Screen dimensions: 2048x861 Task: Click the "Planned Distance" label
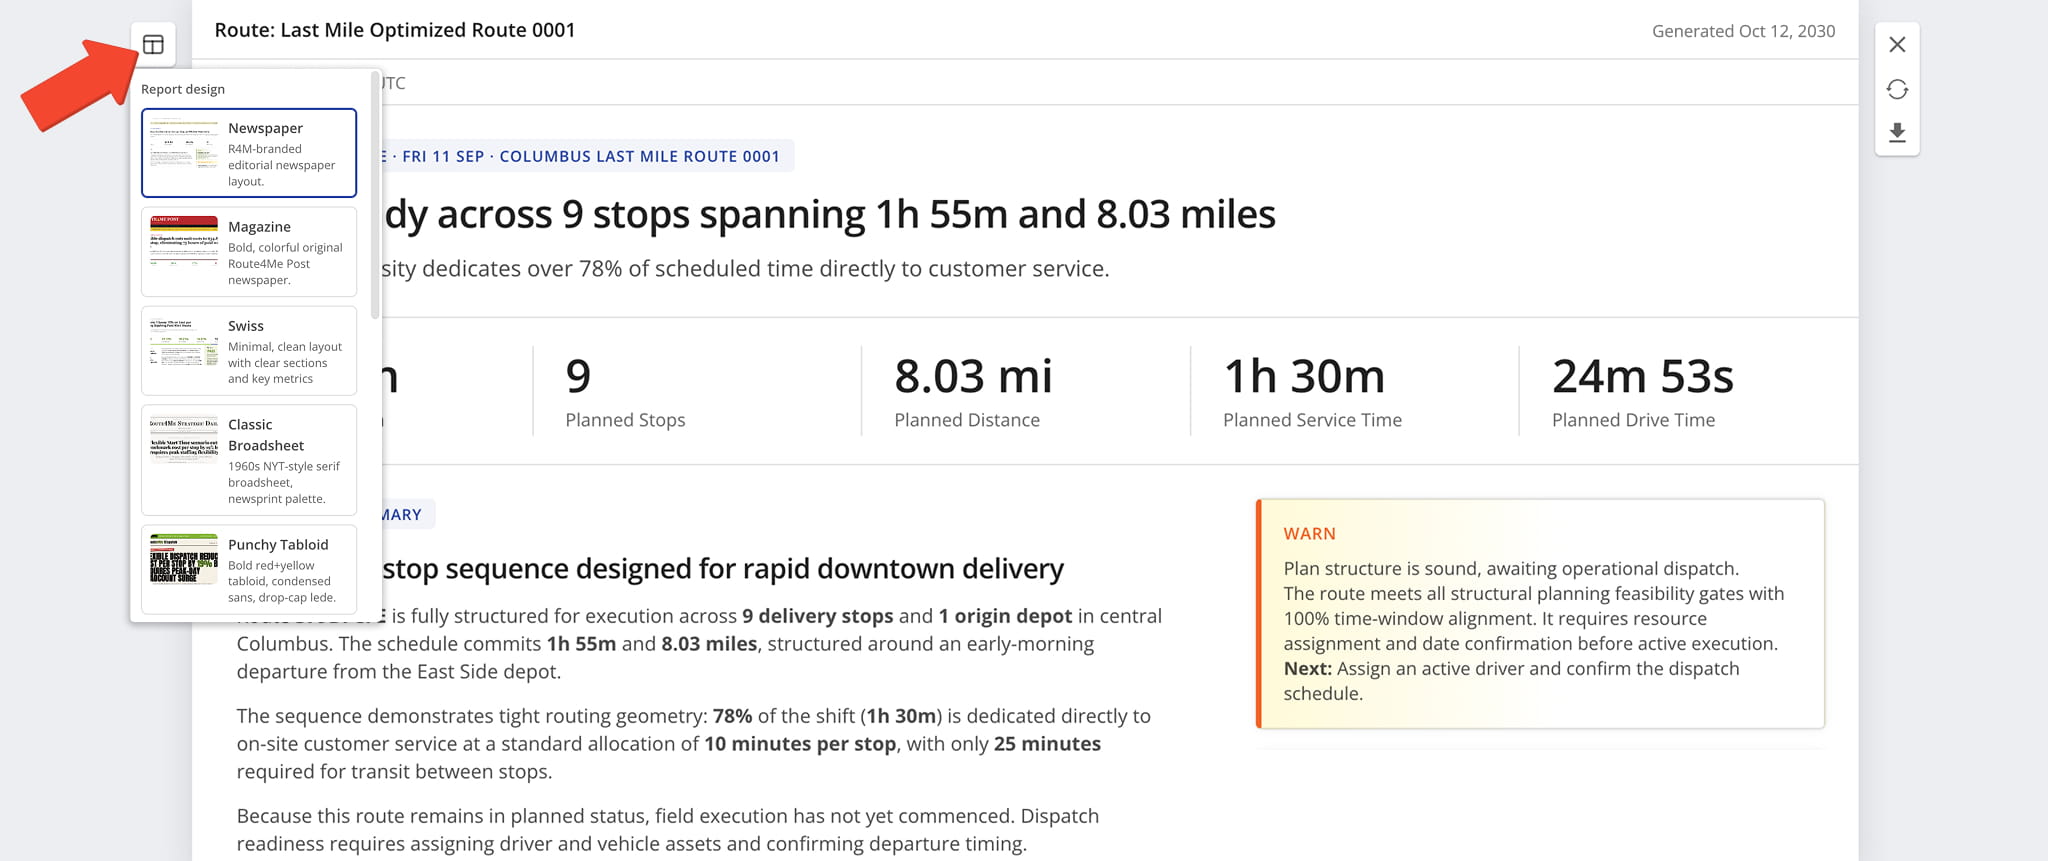tap(967, 420)
